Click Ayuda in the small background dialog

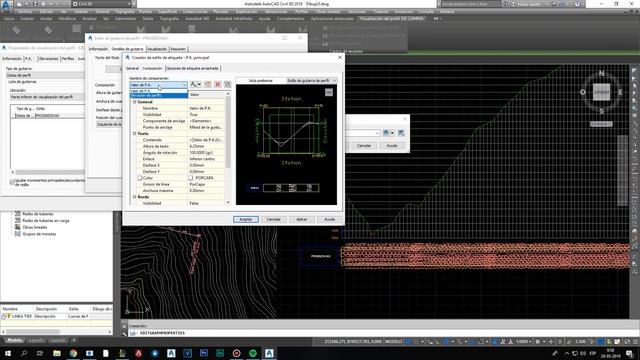tap(392, 146)
